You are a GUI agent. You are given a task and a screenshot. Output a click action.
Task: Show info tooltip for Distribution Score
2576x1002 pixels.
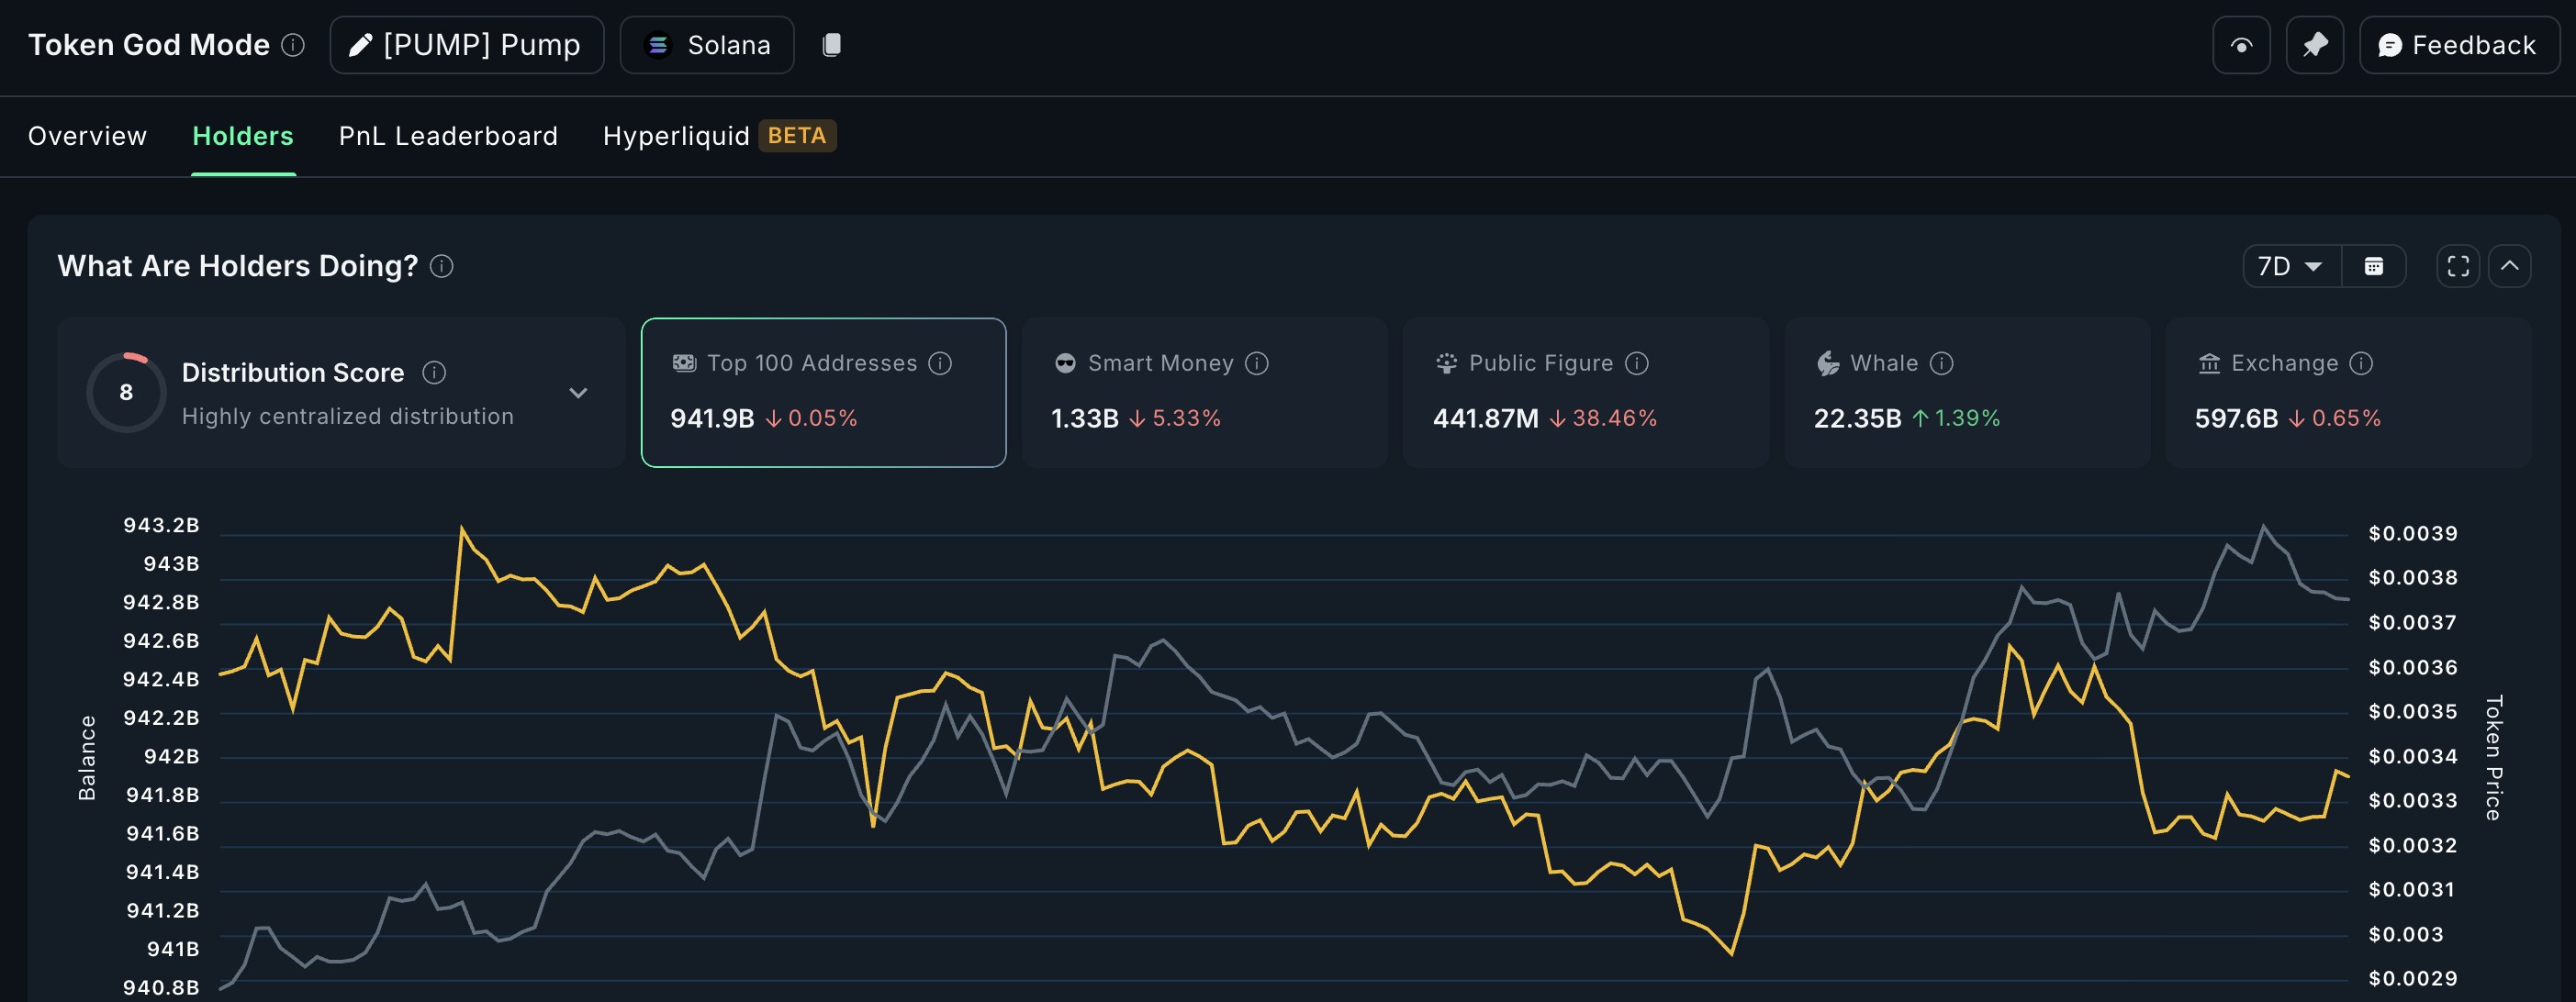tap(434, 372)
